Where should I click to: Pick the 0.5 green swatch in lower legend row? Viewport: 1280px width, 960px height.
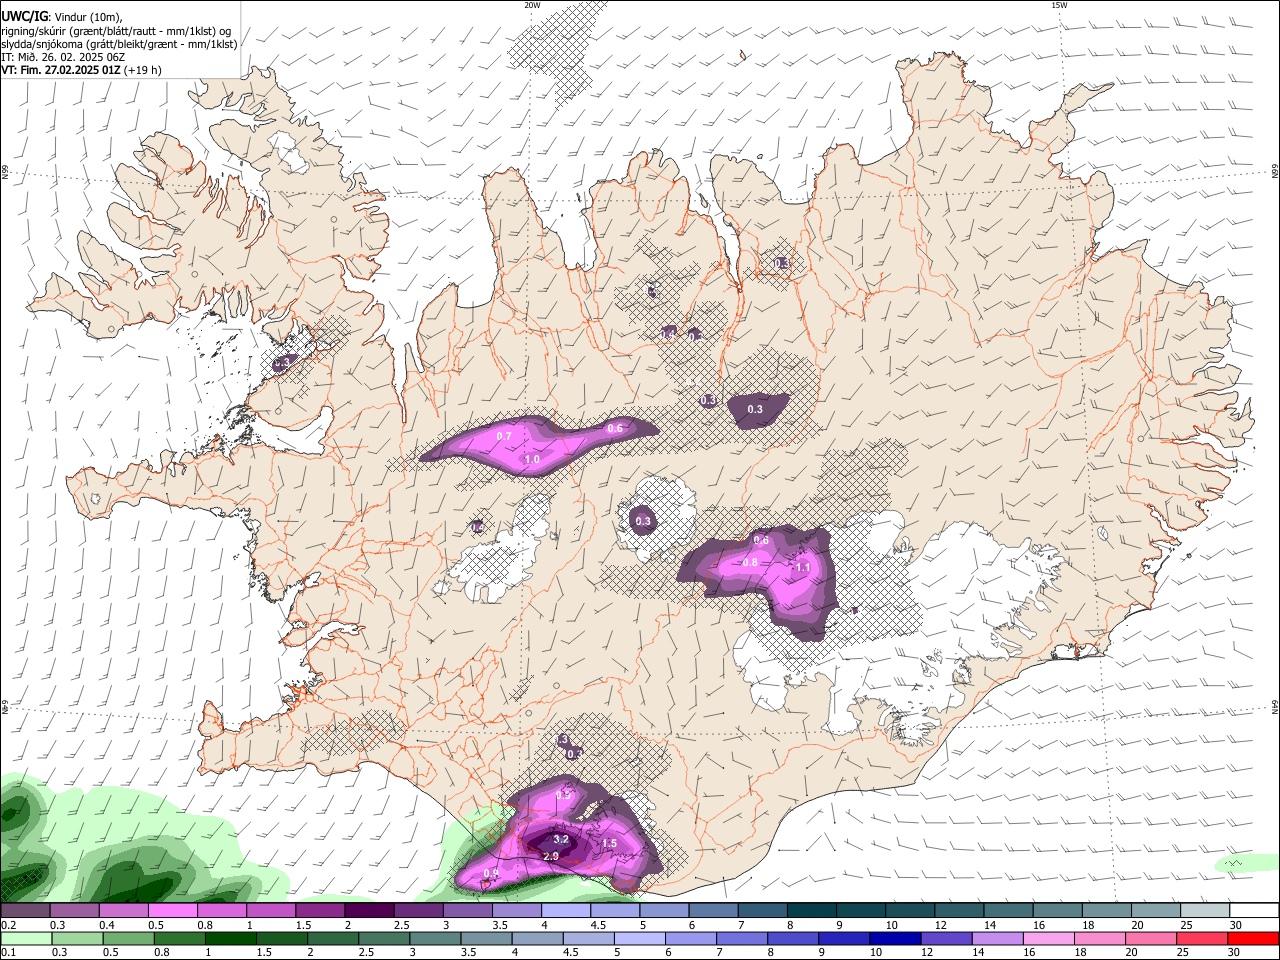(x=128, y=939)
